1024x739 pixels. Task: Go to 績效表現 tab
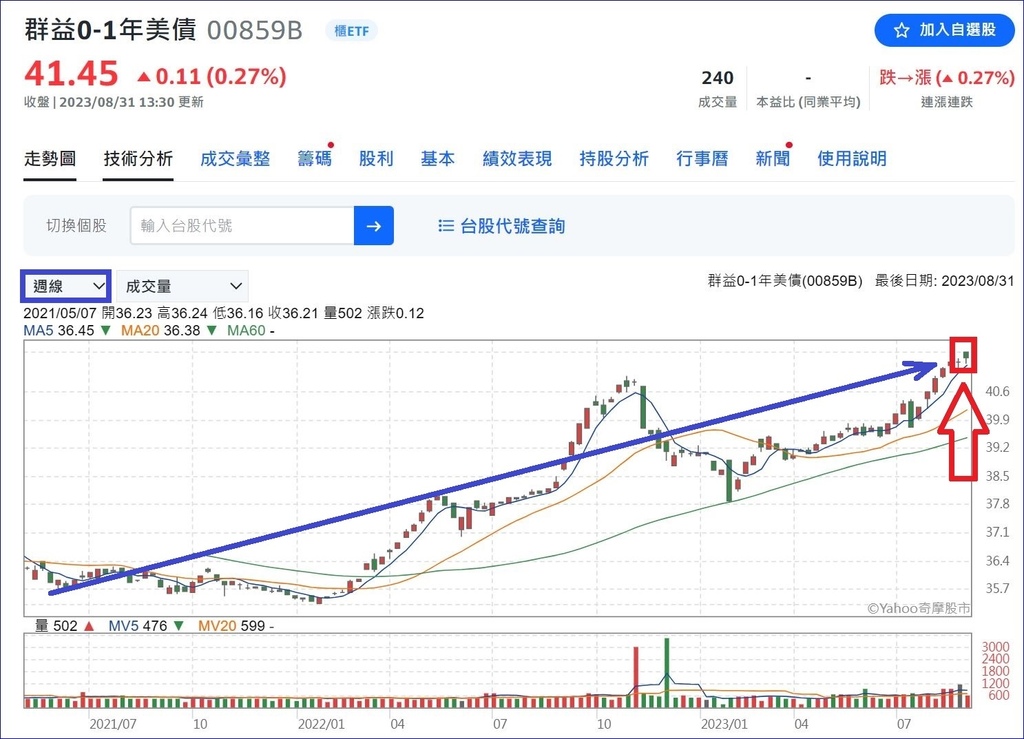[x=517, y=159]
